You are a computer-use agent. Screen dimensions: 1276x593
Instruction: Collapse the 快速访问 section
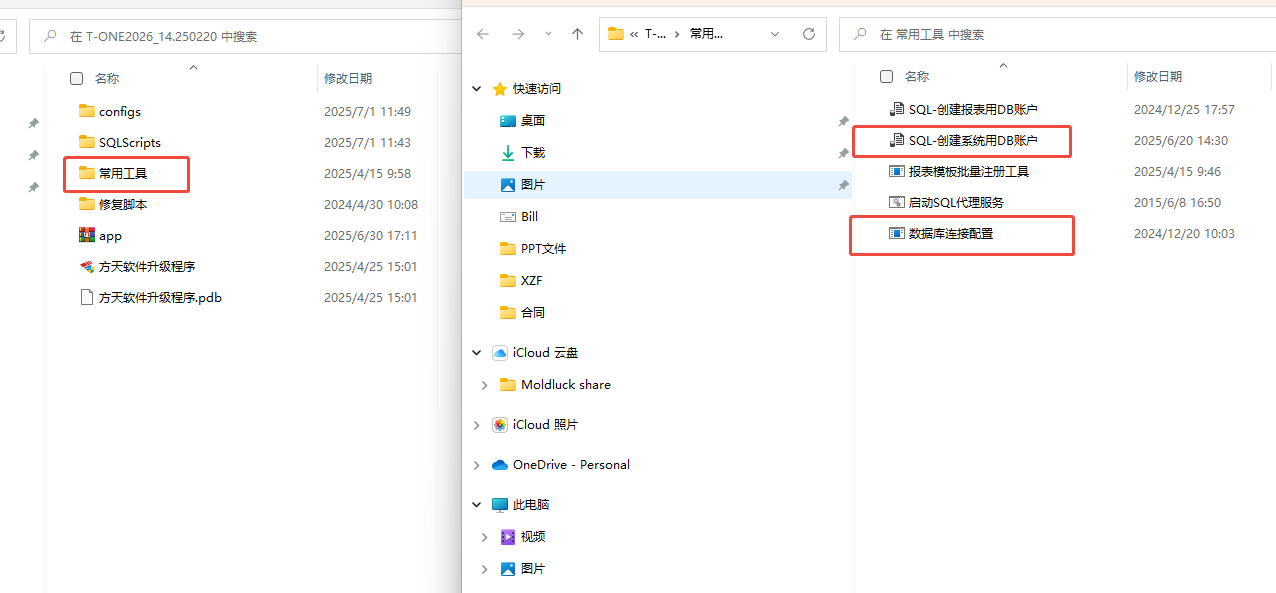[477, 88]
